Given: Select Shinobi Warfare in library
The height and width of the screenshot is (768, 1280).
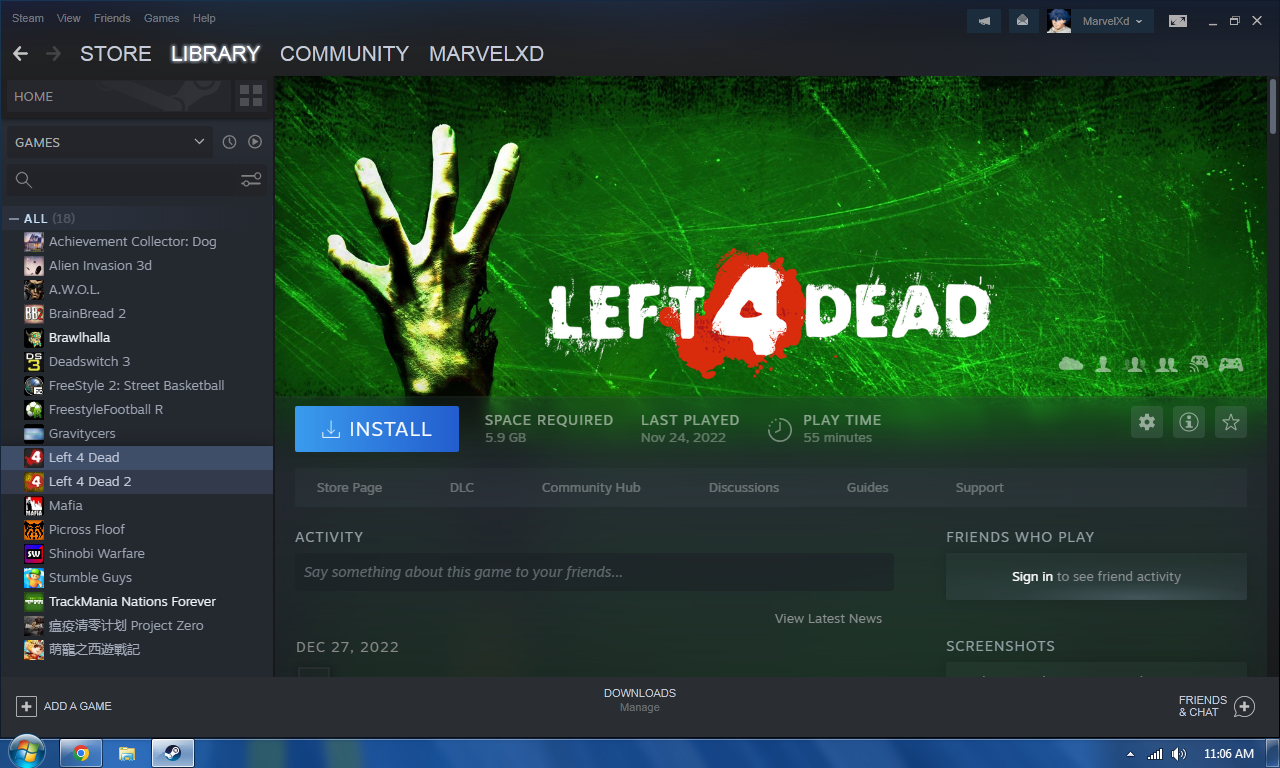Looking at the screenshot, I should [x=137, y=554].
